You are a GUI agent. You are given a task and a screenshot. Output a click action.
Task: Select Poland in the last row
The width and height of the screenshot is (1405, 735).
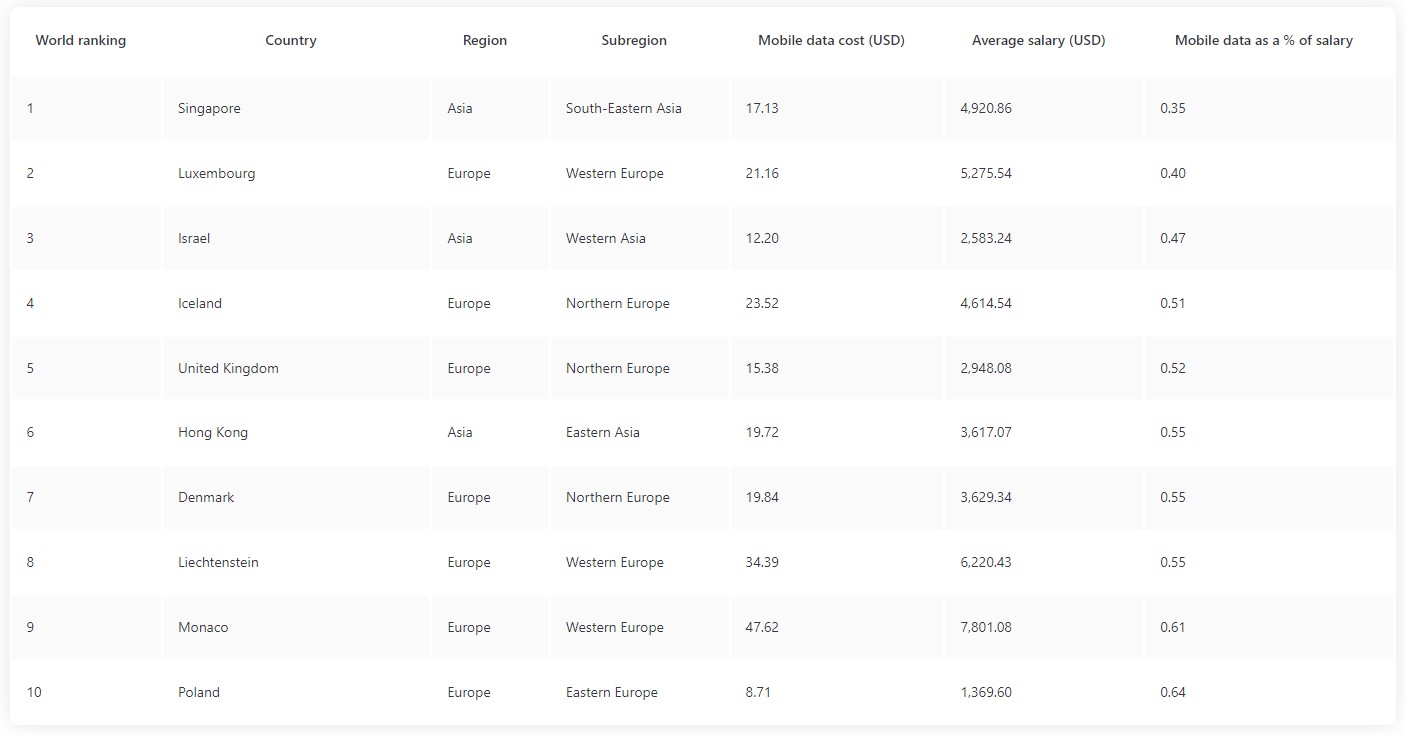click(x=199, y=693)
